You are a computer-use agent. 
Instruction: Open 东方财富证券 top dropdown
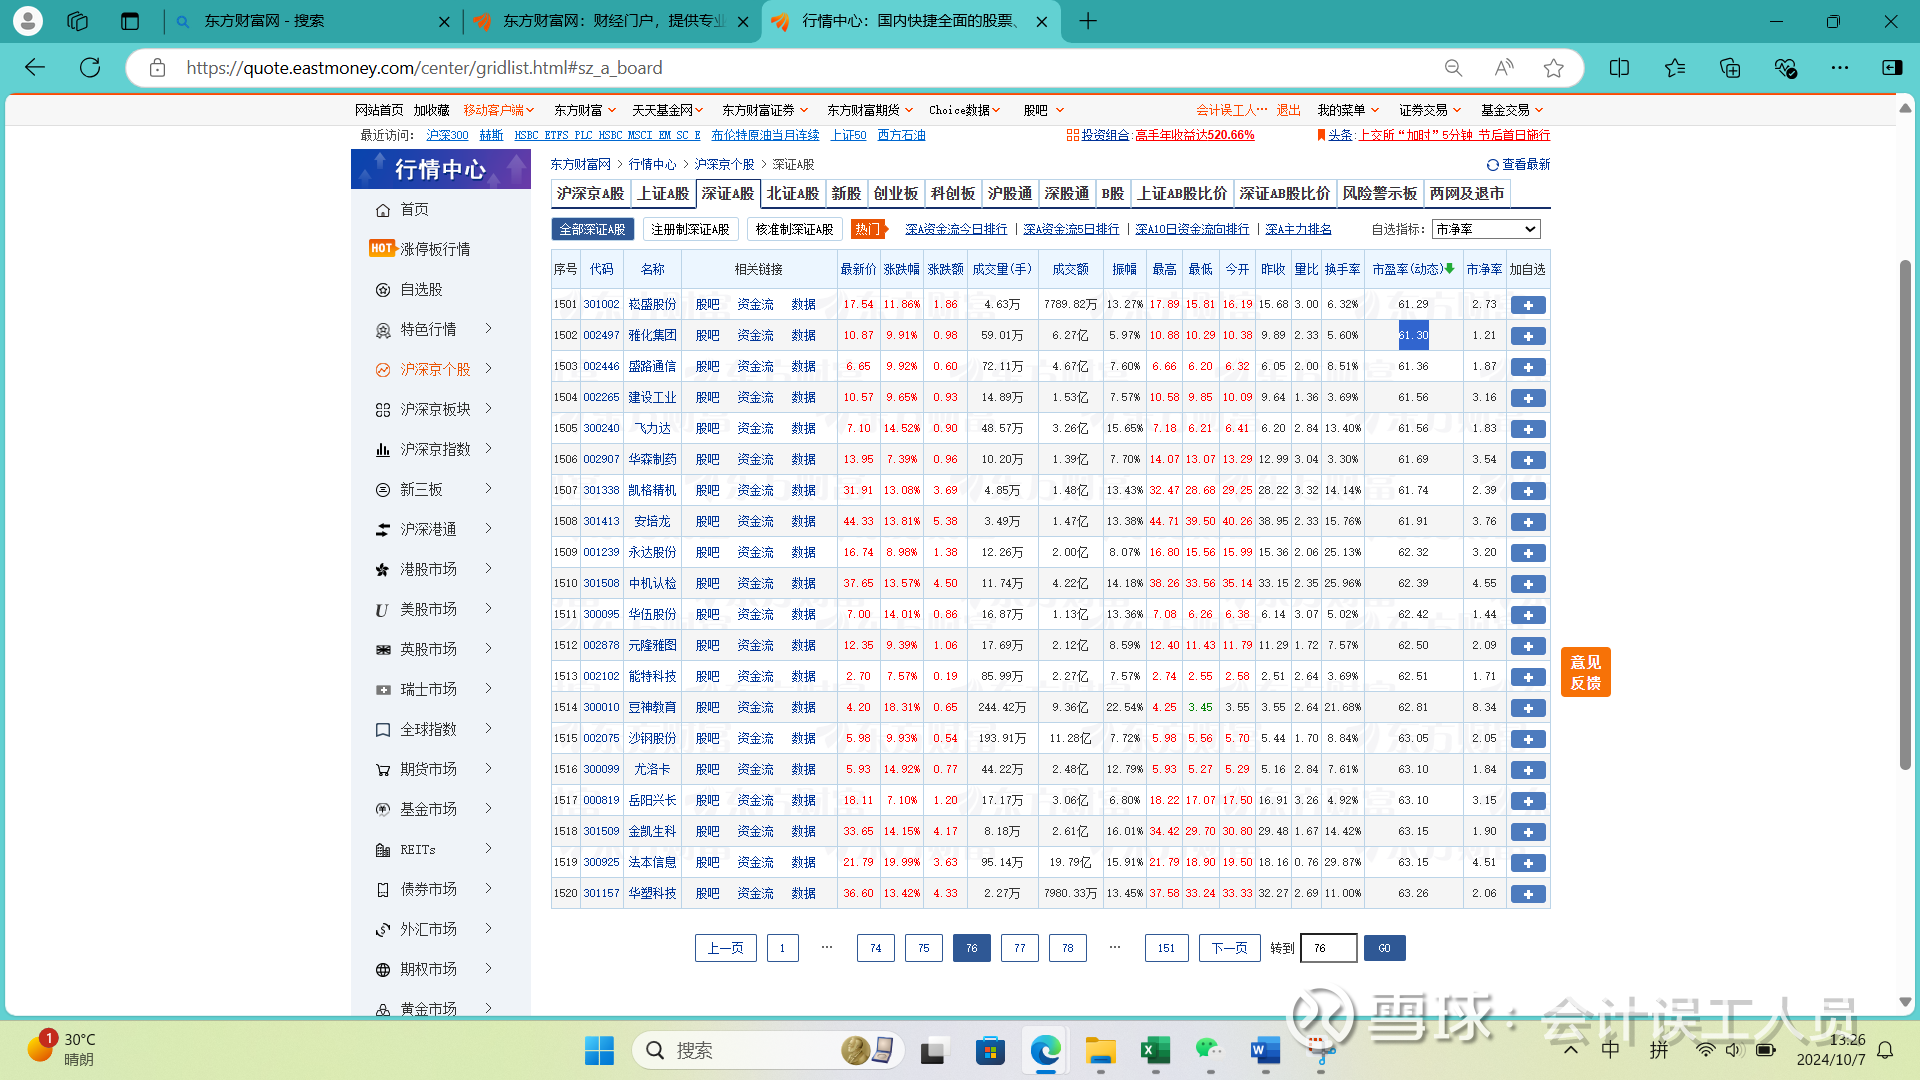765,110
